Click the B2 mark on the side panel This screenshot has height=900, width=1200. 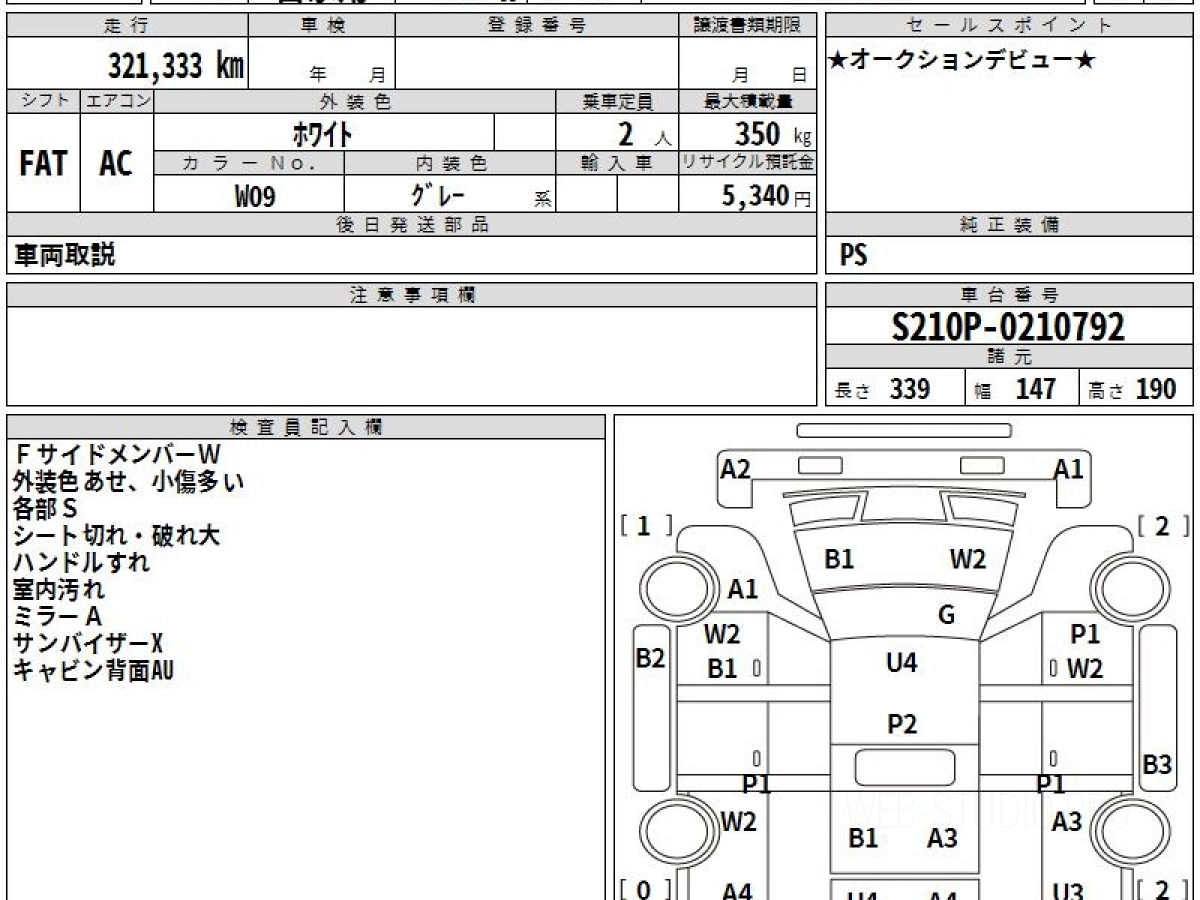[x=650, y=658]
